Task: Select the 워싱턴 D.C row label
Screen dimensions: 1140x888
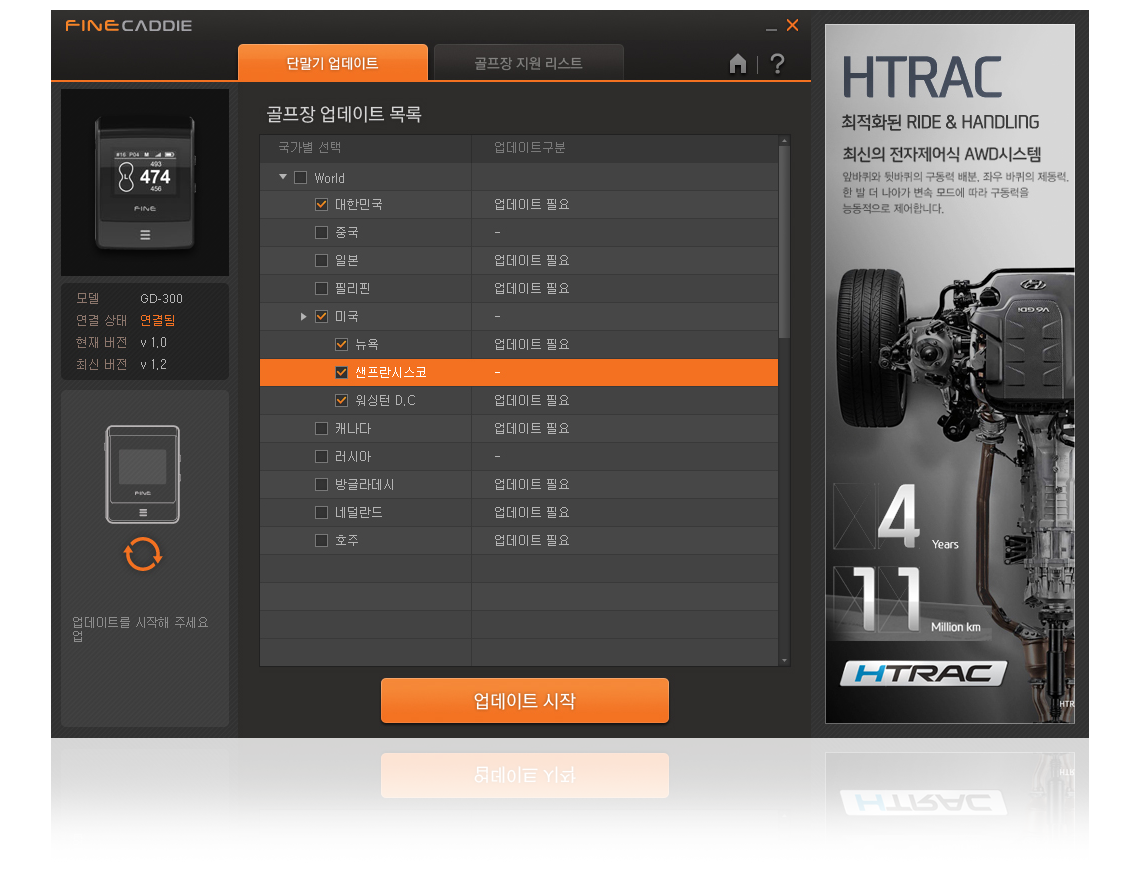Action: pos(385,401)
